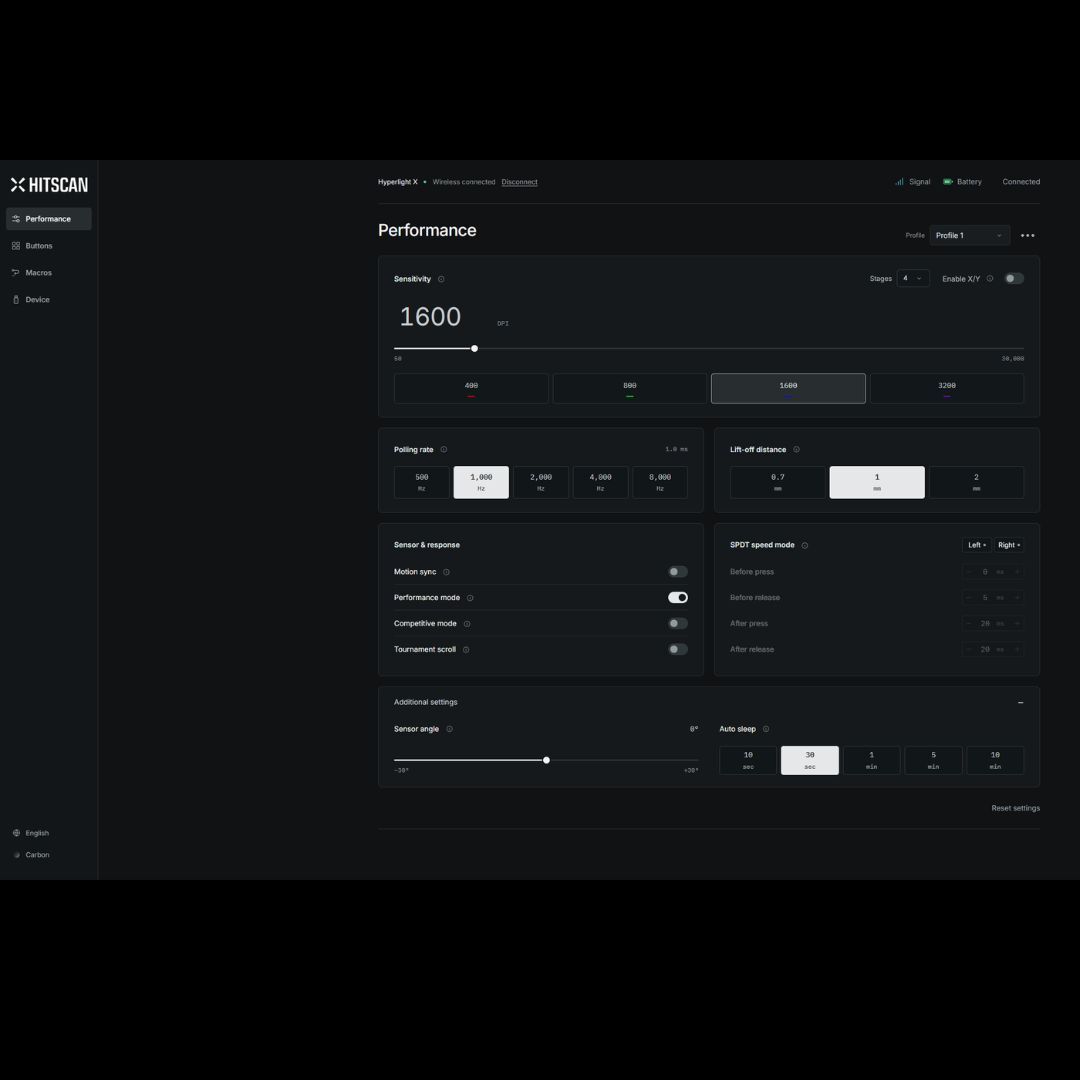1080x1080 pixels.
Task: Show info icon next to Competitive mode
Action: (x=467, y=623)
